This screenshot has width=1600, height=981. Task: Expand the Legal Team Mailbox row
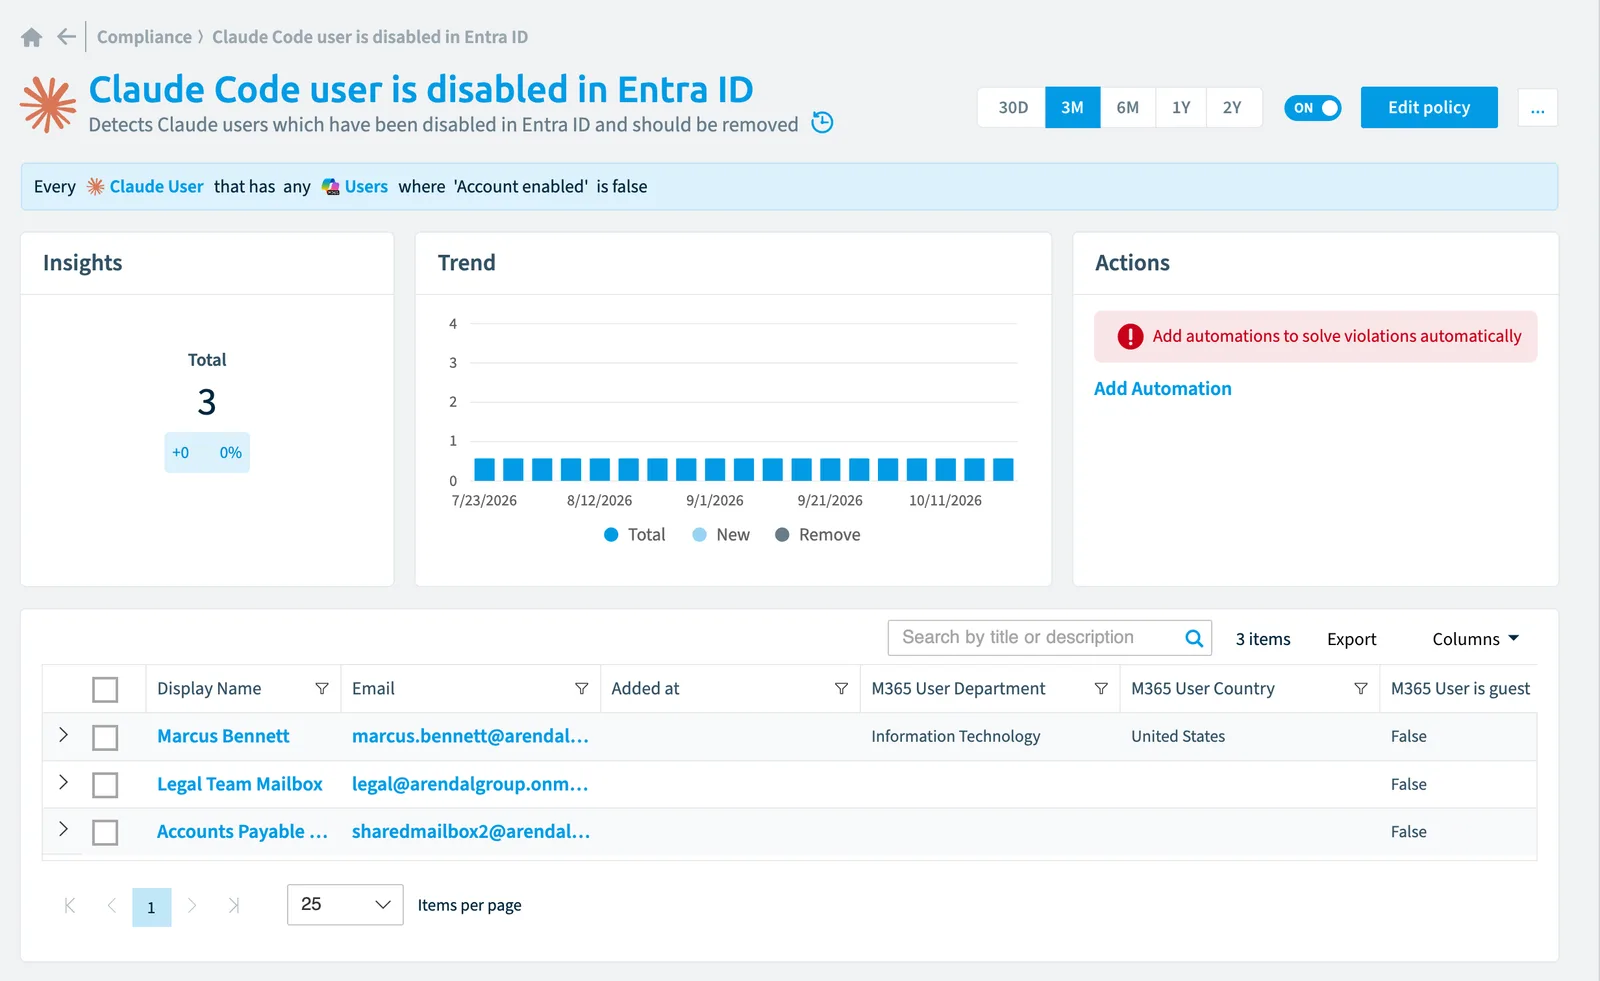pos(63,782)
